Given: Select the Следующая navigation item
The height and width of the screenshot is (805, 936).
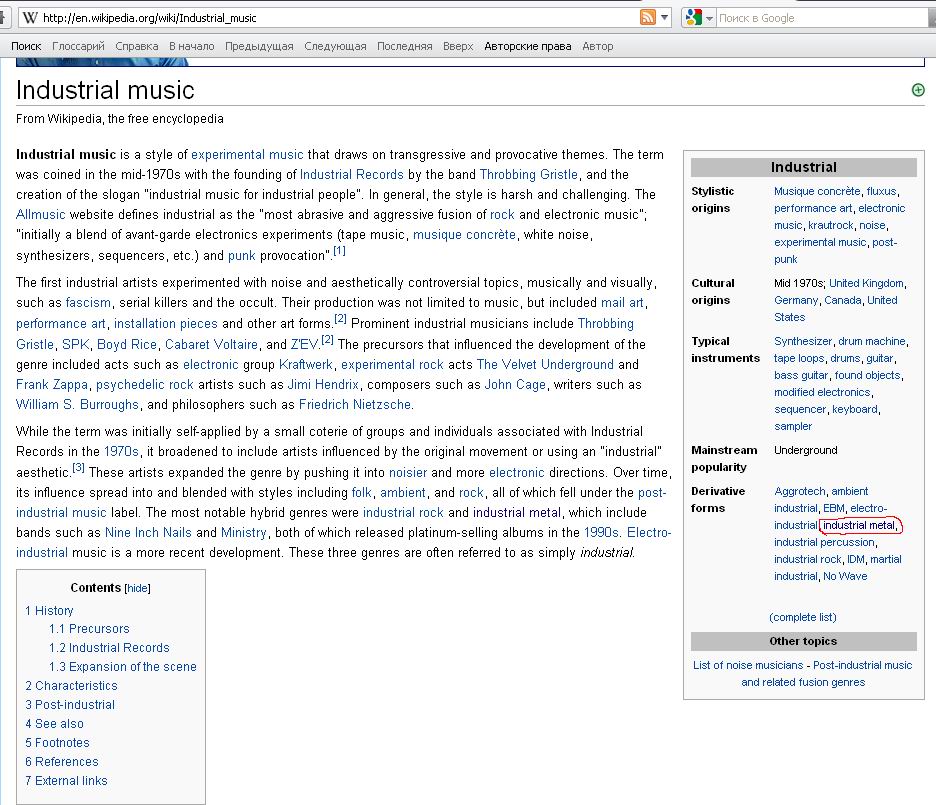Looking at the screenshot, I should pos(335,46).
